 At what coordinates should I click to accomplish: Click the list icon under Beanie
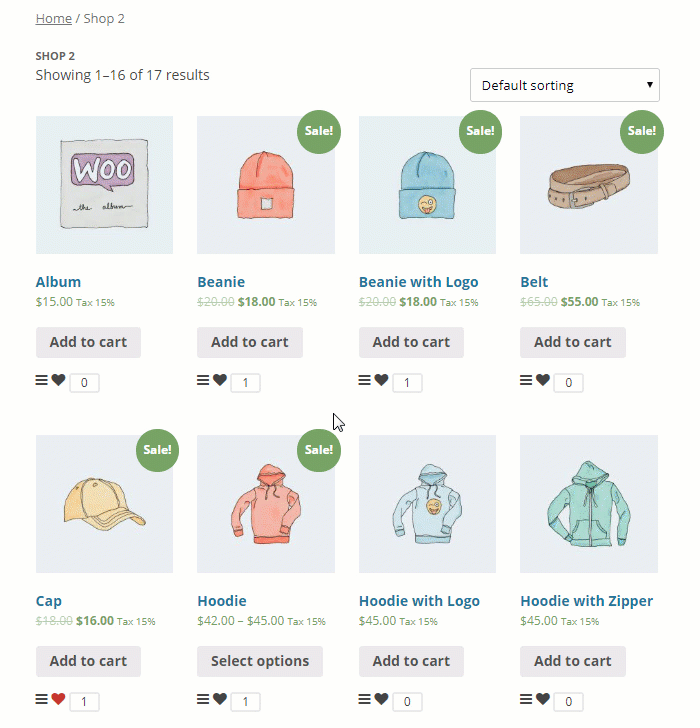[x=203, y=380]
